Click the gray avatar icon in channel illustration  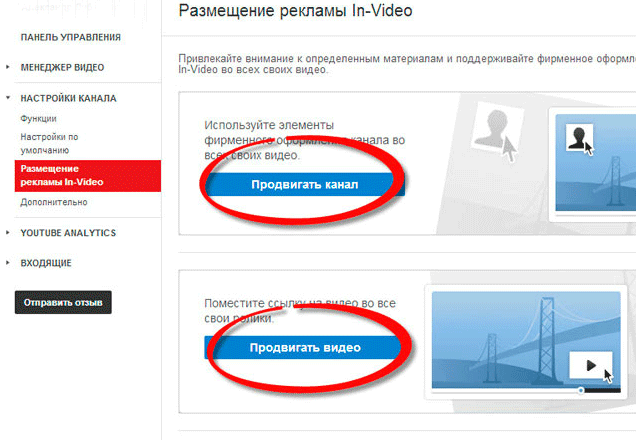(x=496, y=127)
